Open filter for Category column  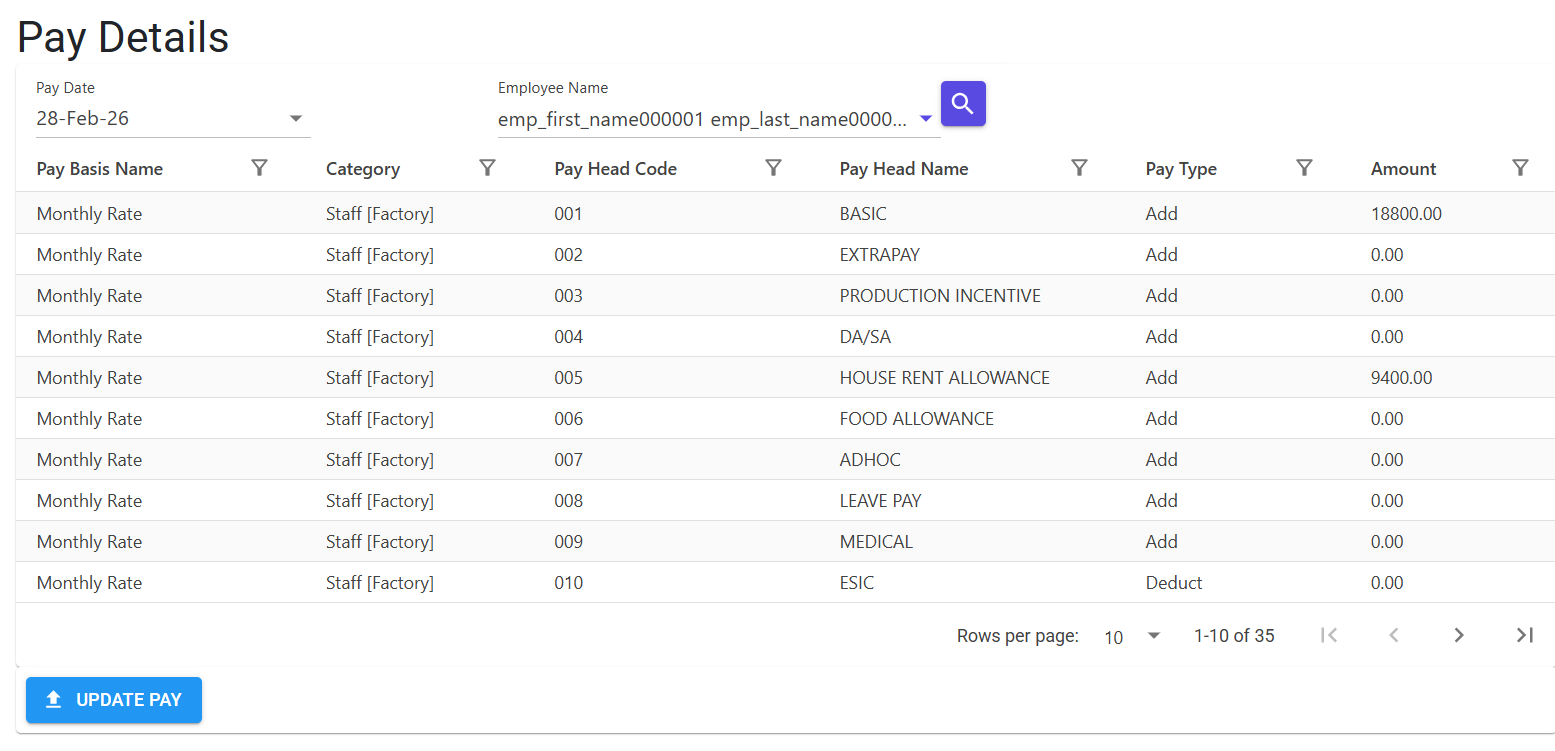tap(488, 168)
